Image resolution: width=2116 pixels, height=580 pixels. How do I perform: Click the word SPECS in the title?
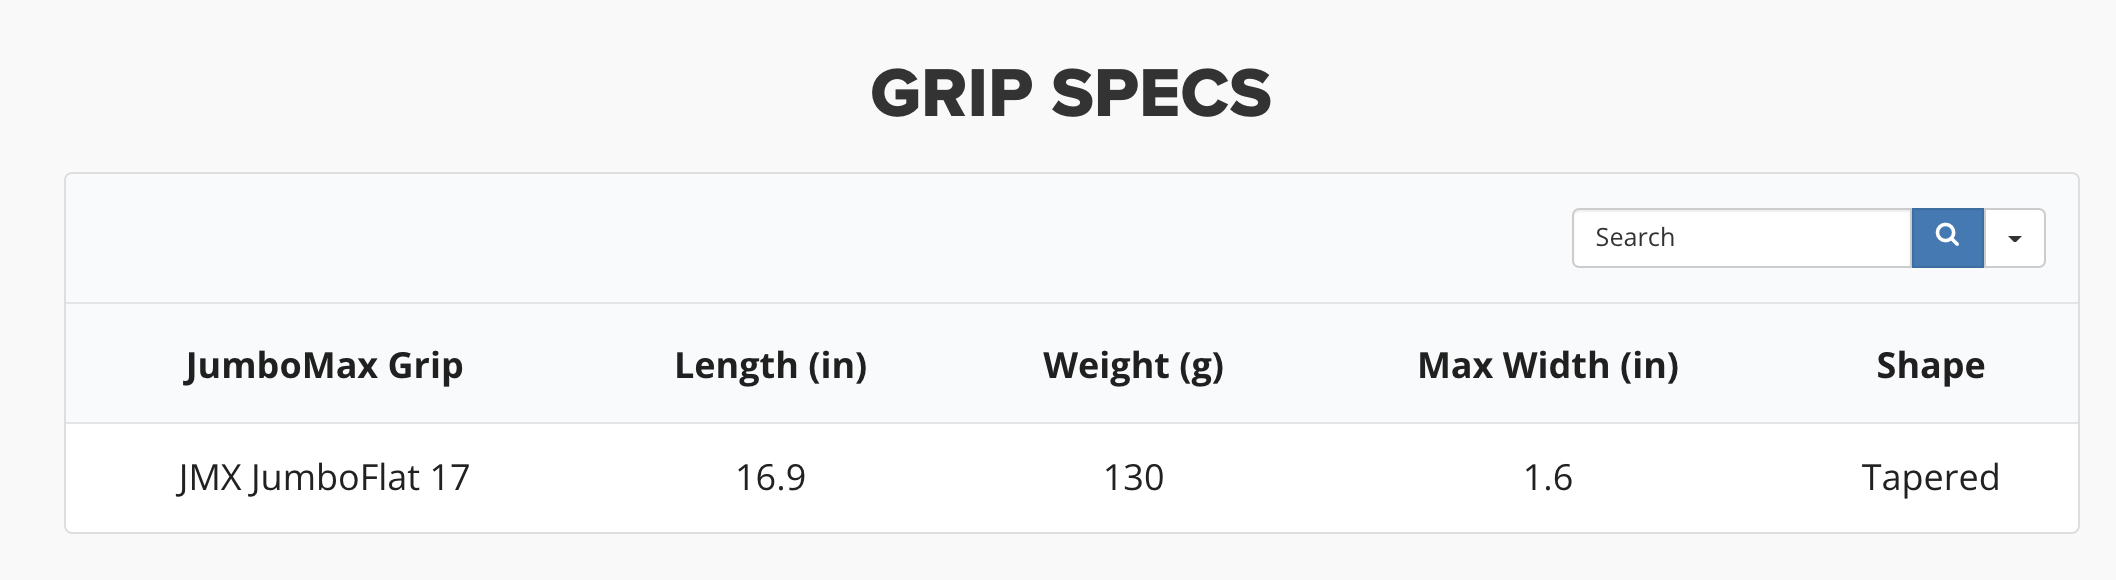pos(1161,93)
